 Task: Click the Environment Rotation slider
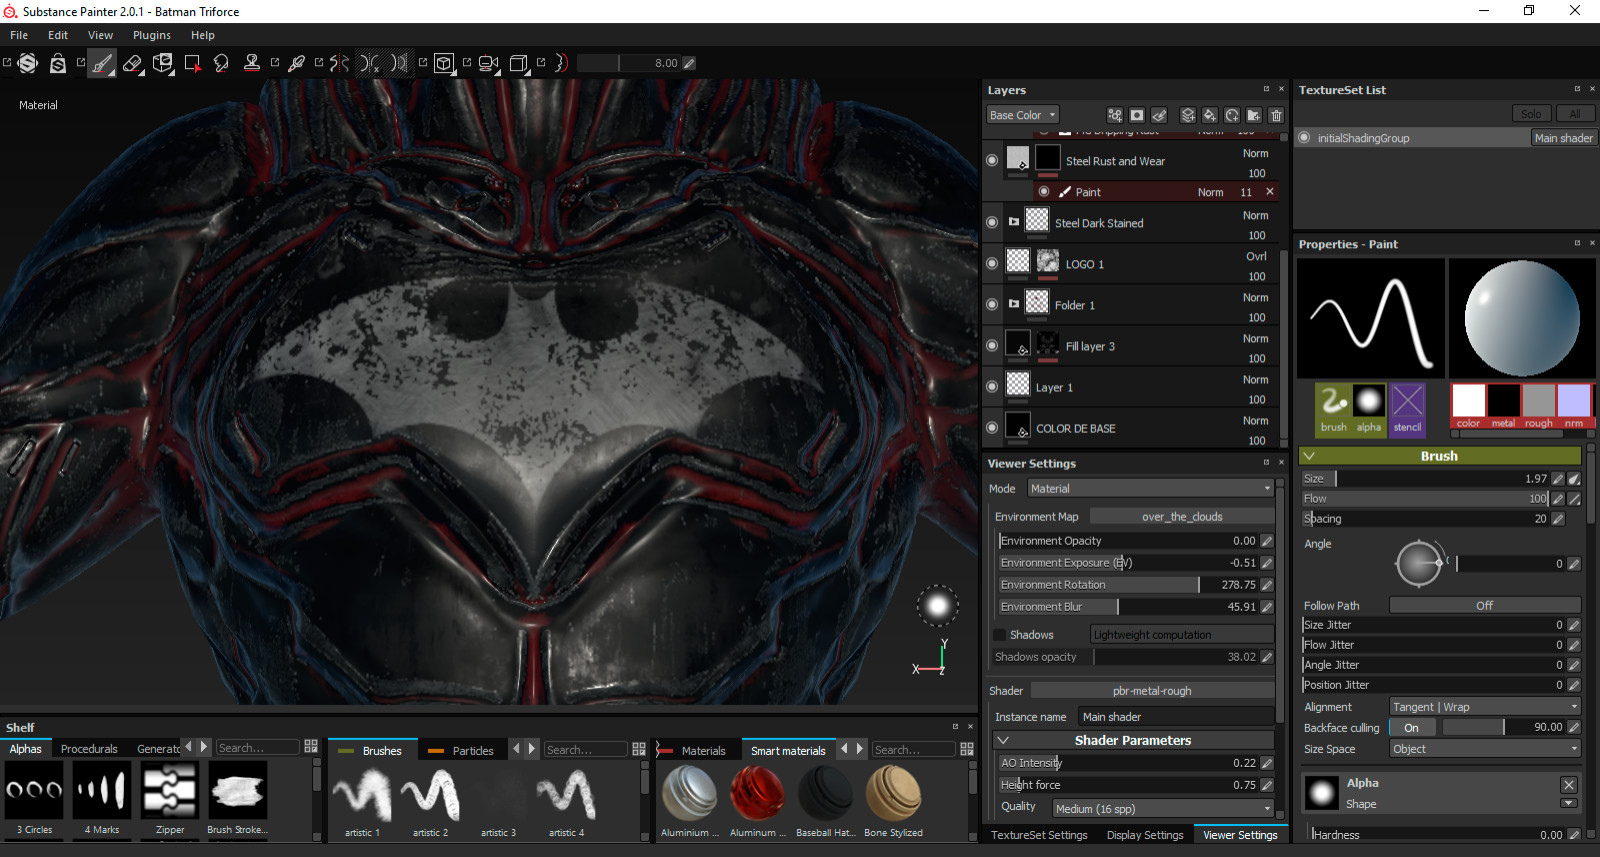click(1129, 585)
